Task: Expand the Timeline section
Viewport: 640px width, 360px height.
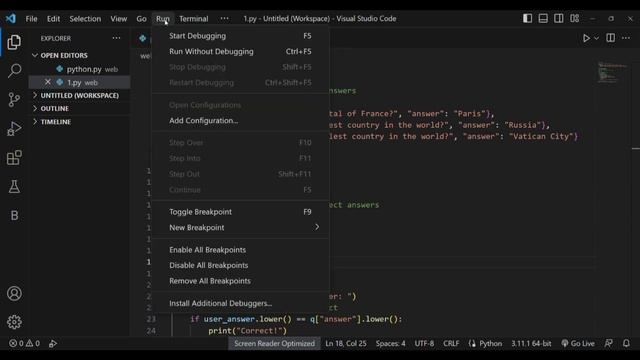Action: point(80,122)
